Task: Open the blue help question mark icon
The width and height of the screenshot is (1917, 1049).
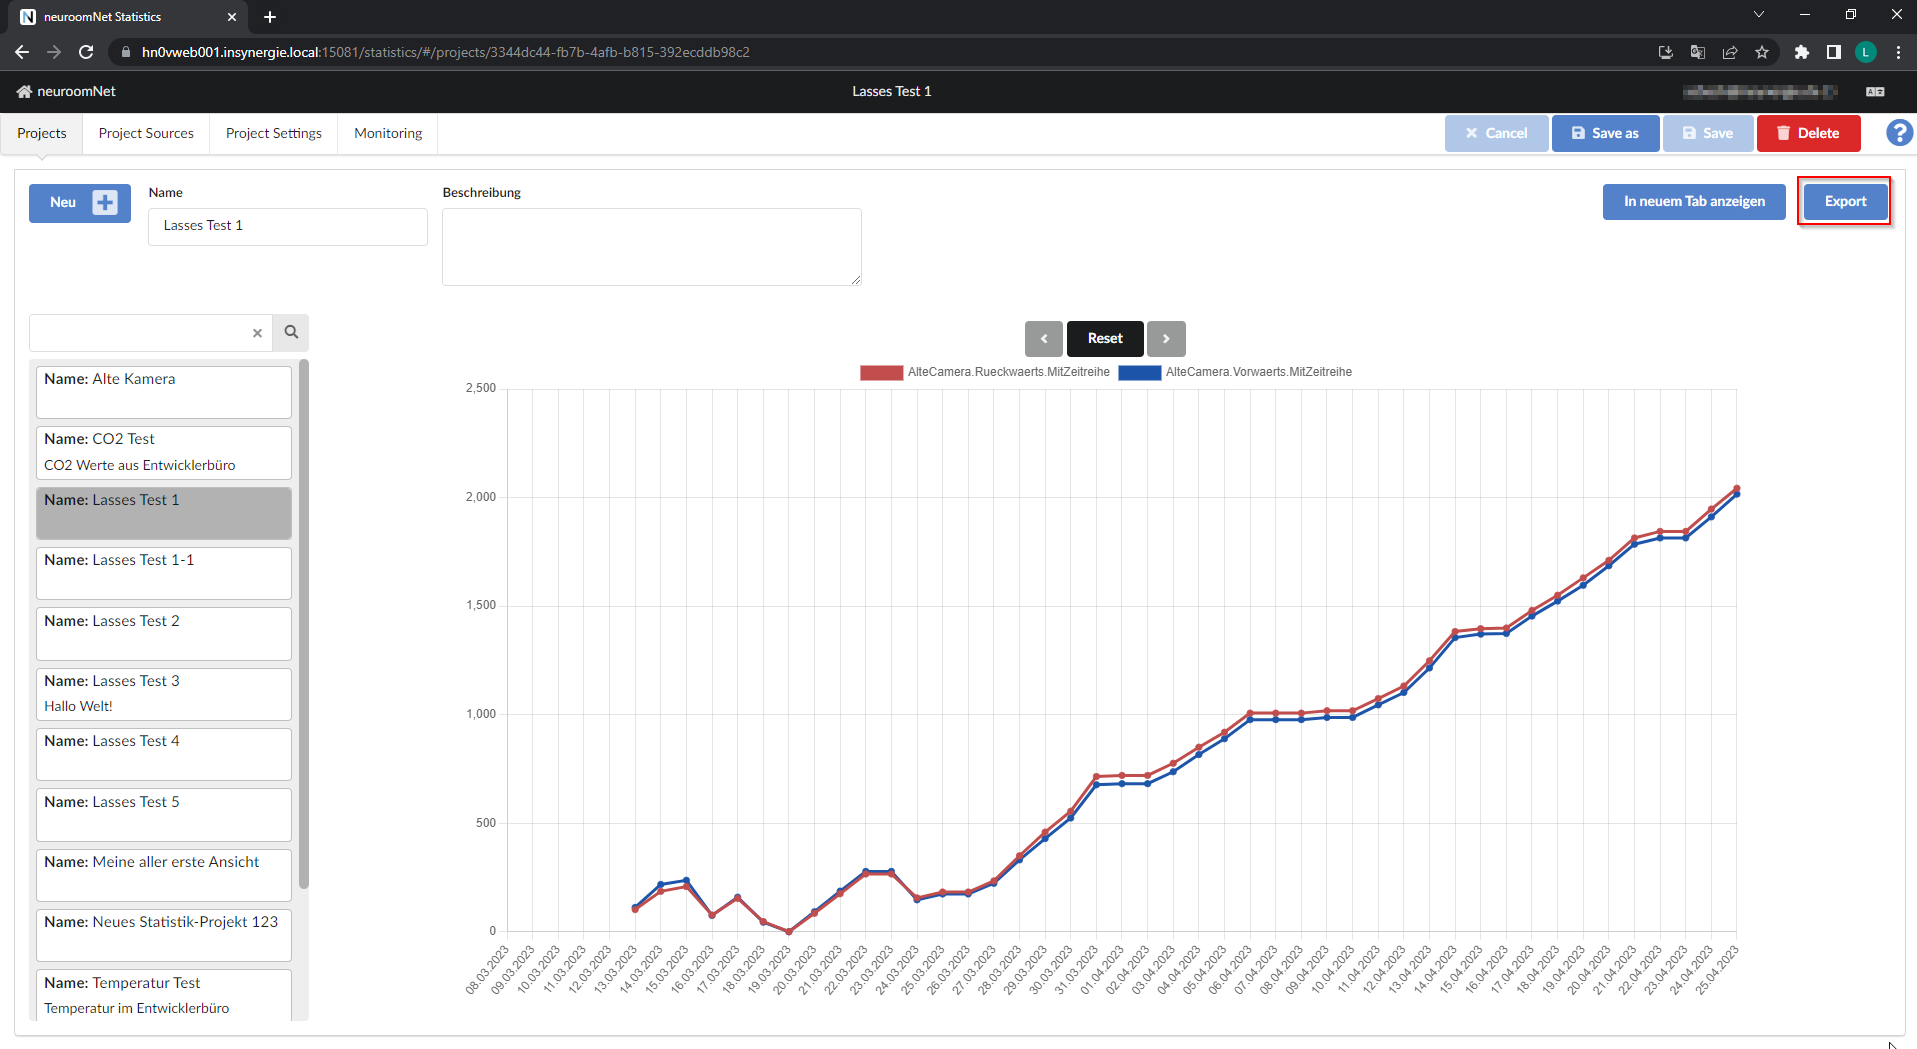Action: point(1898,132)
